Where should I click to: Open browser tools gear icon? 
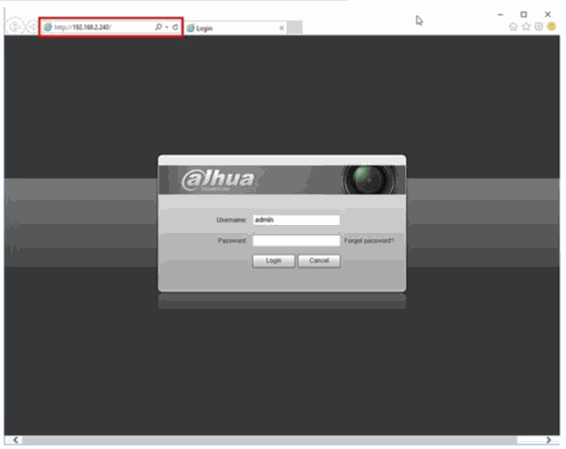539,26
